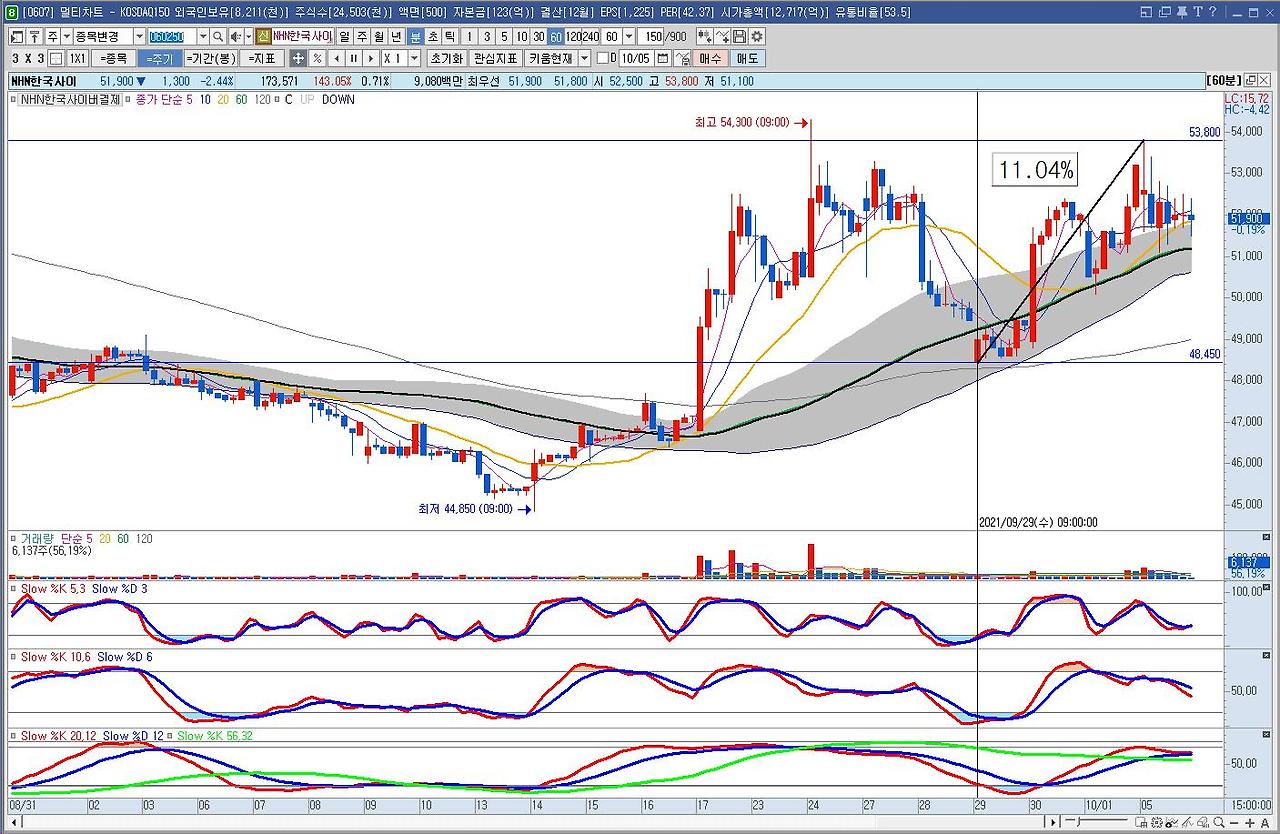Click the date input field 10/05
Screen dimensions: 1280x834
click(x=637, y=58)
